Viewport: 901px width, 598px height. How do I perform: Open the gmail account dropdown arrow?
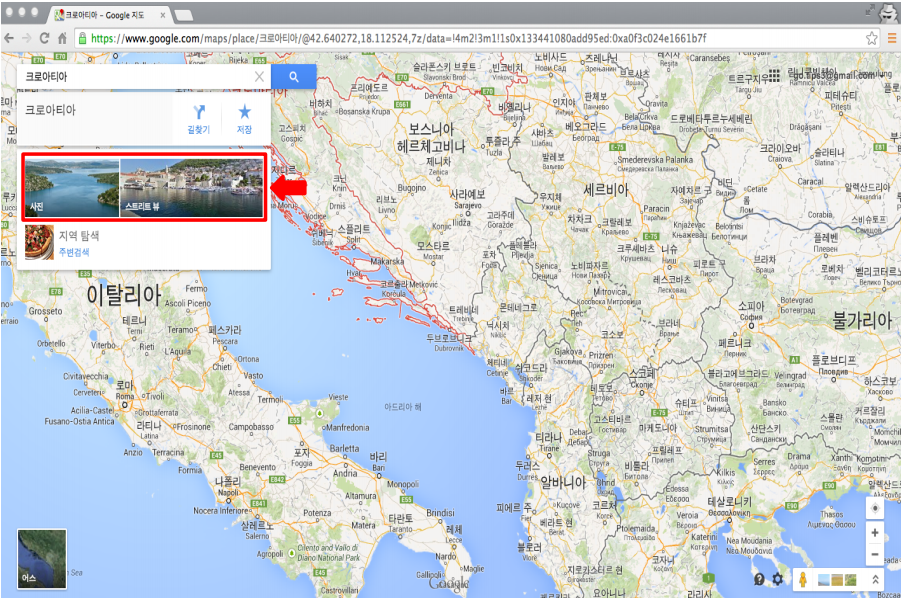coord(880,75)
